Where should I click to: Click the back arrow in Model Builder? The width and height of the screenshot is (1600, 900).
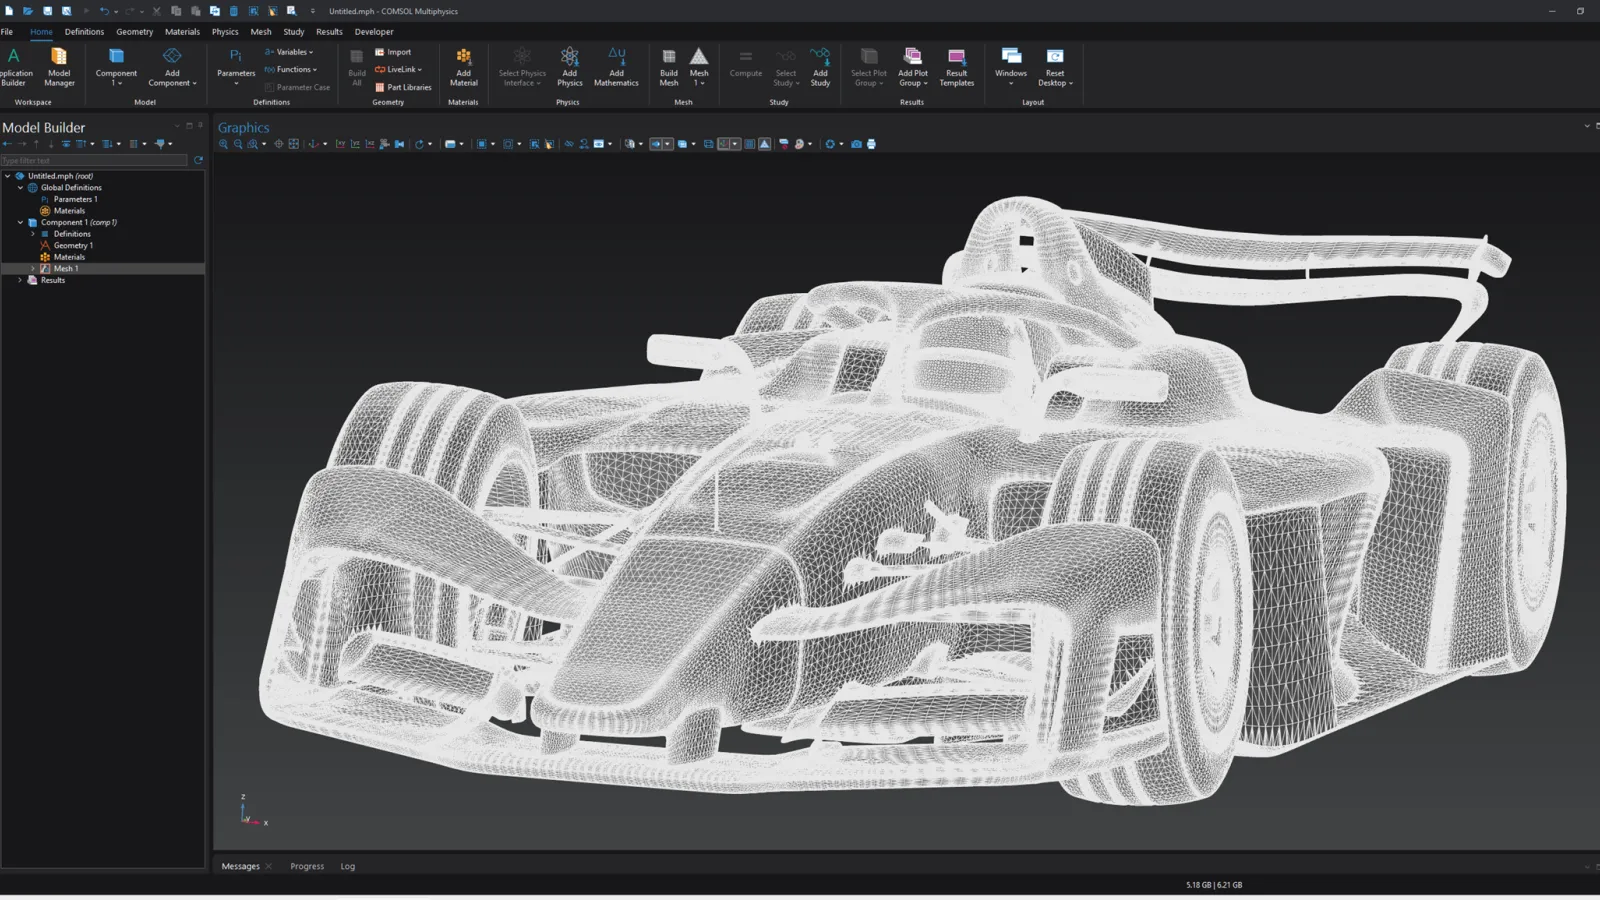pyautogui.click(x=7, y=144)
